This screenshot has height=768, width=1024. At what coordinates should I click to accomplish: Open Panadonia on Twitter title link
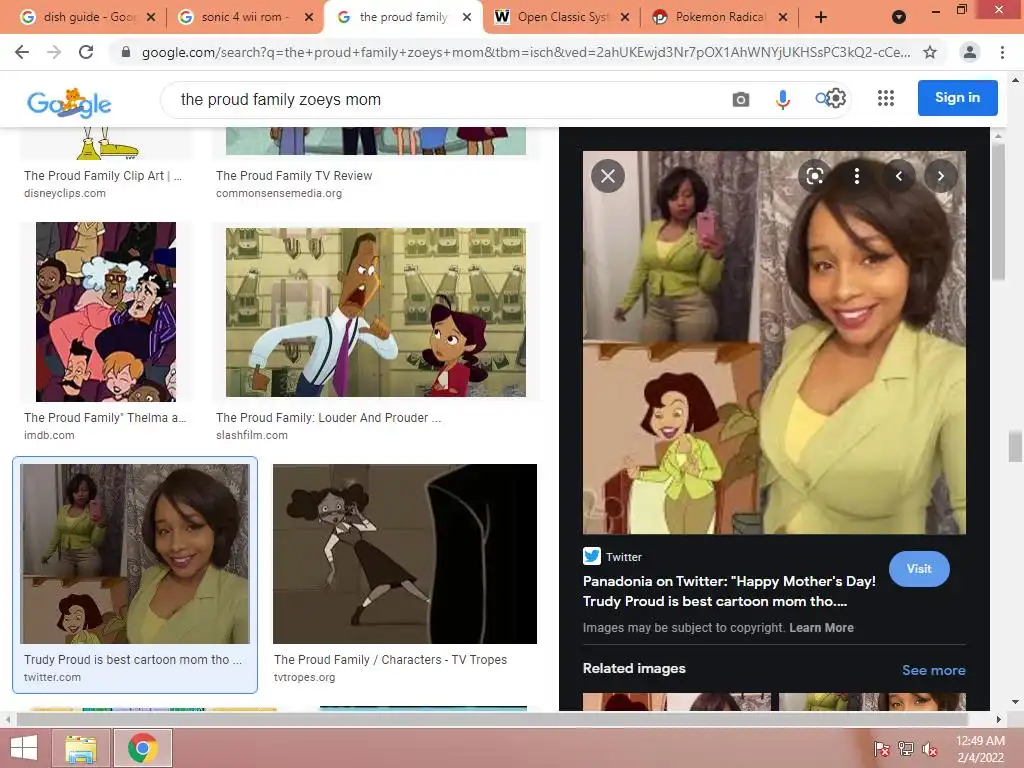729,591
